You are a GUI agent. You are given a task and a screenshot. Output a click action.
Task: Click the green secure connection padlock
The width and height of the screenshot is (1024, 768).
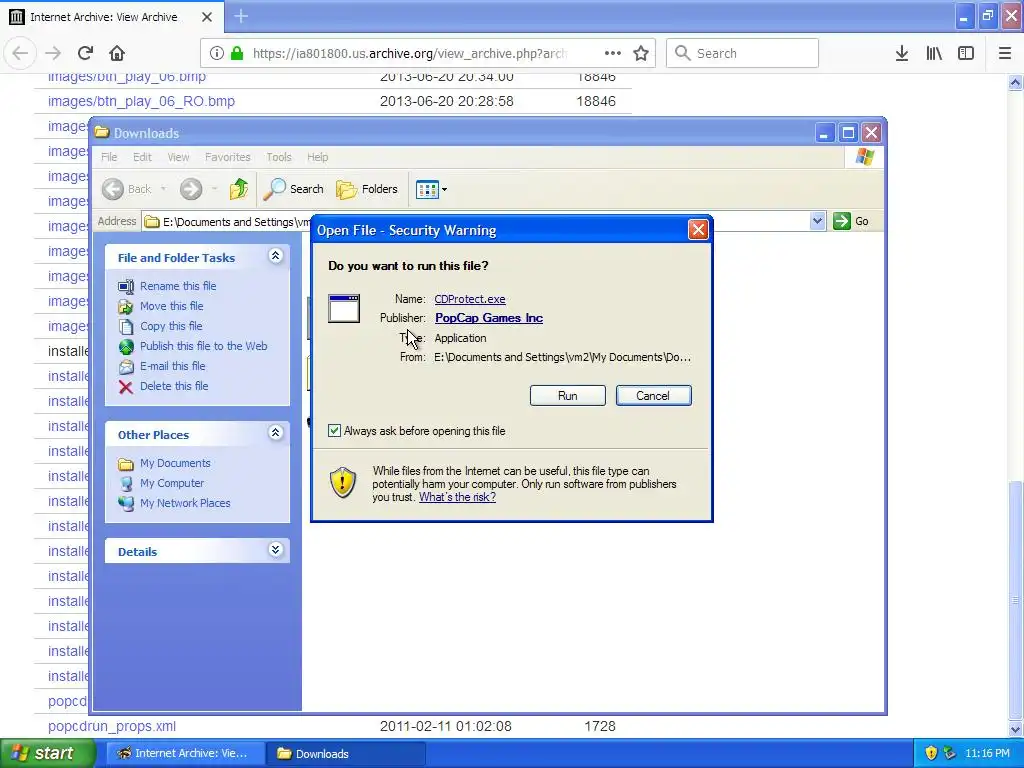(x=237, y=54)
